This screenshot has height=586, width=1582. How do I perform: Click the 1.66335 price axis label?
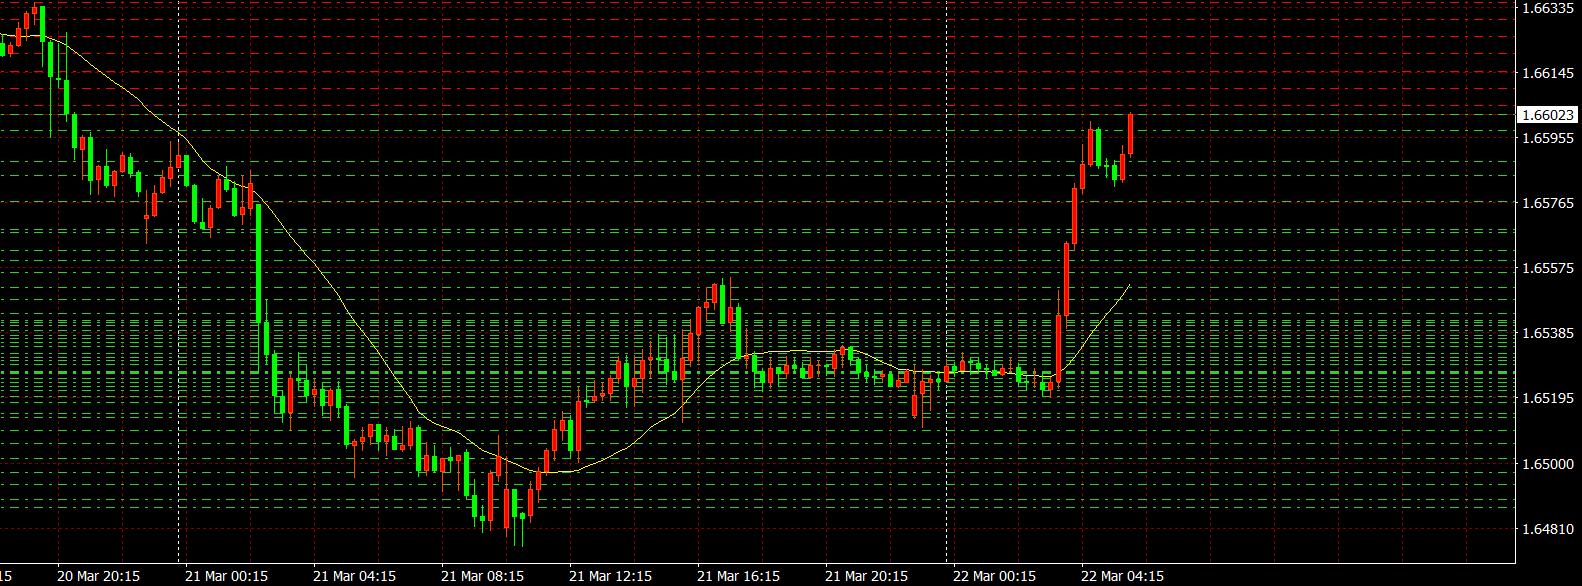[x=1547, y=8]
